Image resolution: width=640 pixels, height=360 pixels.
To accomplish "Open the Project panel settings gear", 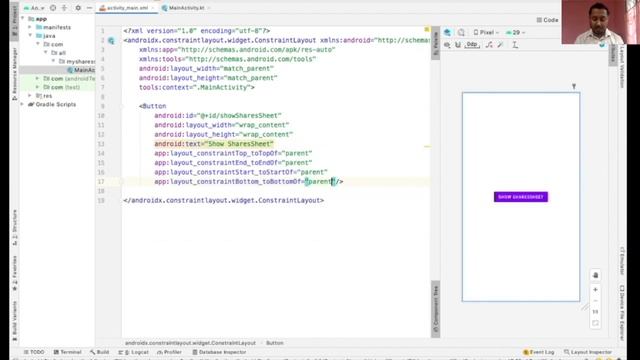I will pyautogui.click(x=78, y=8).
